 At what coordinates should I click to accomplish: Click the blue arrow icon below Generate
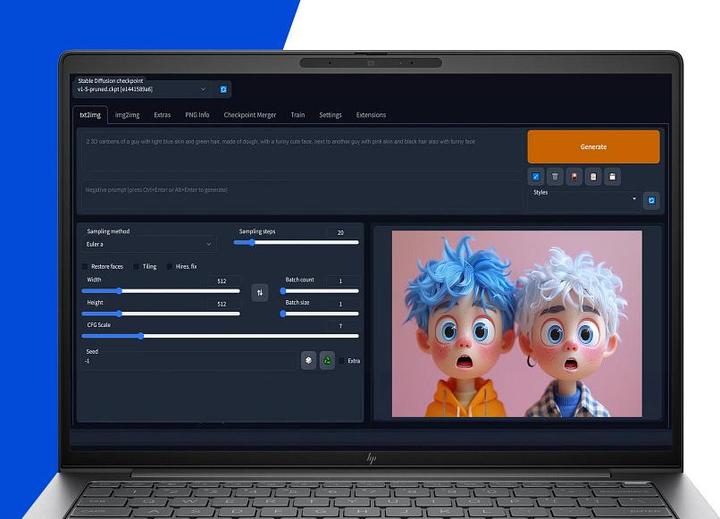point(536,176)
